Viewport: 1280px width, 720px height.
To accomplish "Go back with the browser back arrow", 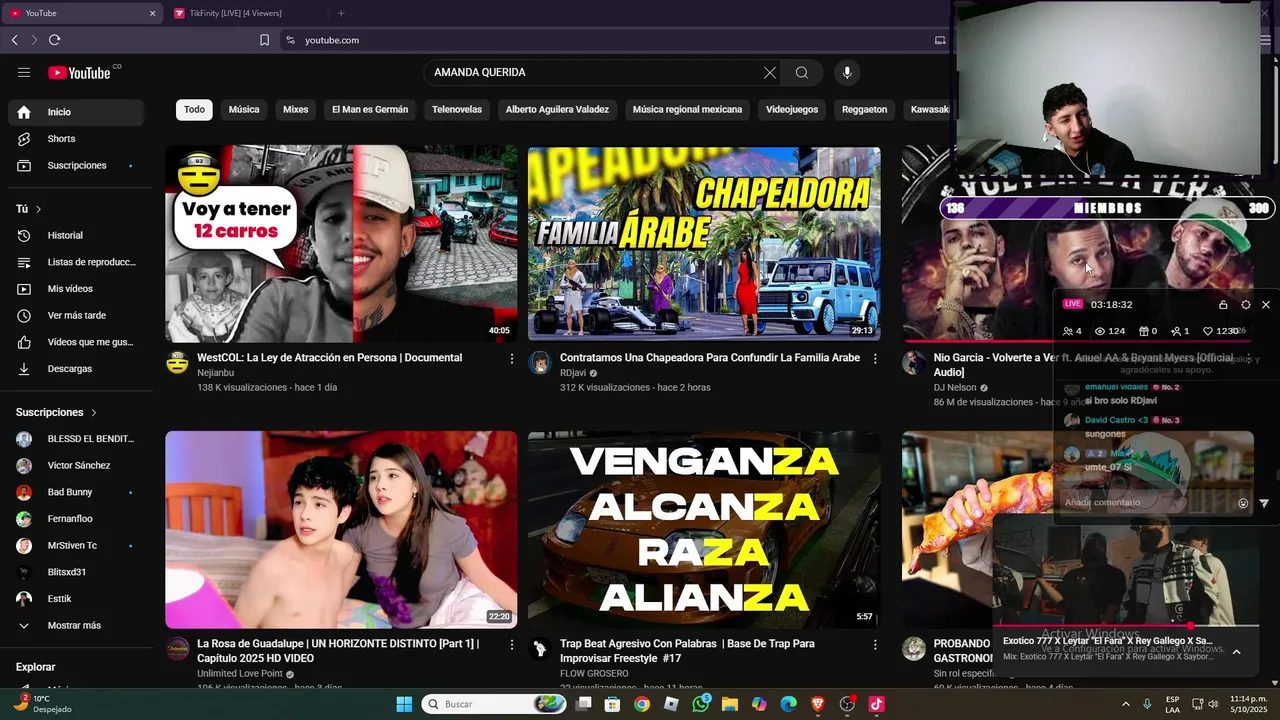I will point(15,40).
